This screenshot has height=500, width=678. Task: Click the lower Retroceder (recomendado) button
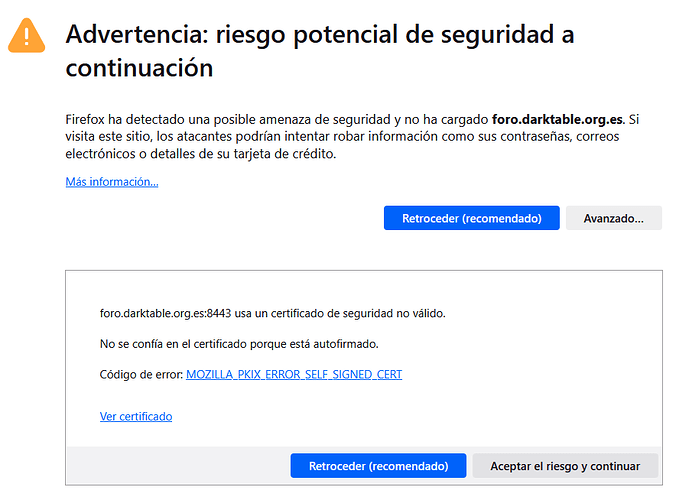tap(378, 466)
